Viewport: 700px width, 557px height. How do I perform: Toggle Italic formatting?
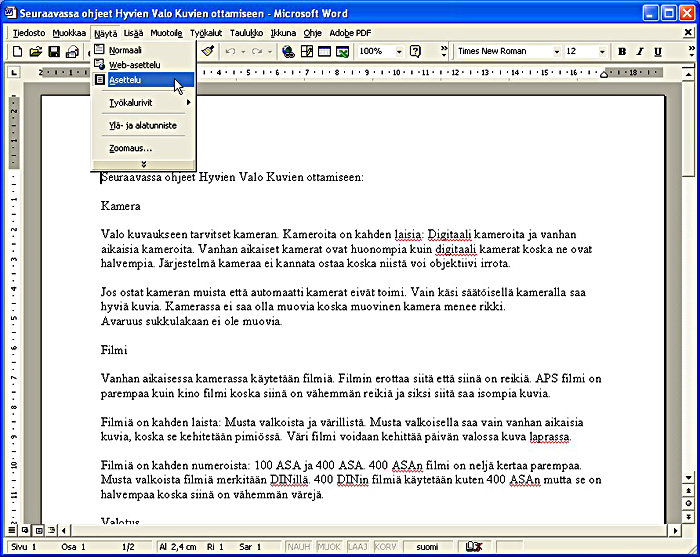pos(640,51)
